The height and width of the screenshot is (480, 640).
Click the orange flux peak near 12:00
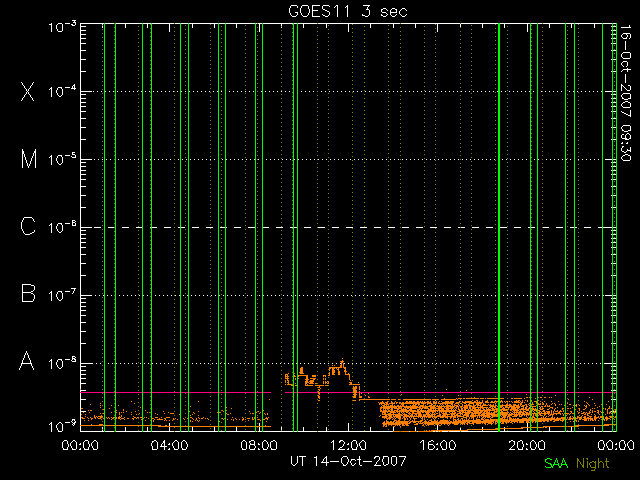pos(342,362)
